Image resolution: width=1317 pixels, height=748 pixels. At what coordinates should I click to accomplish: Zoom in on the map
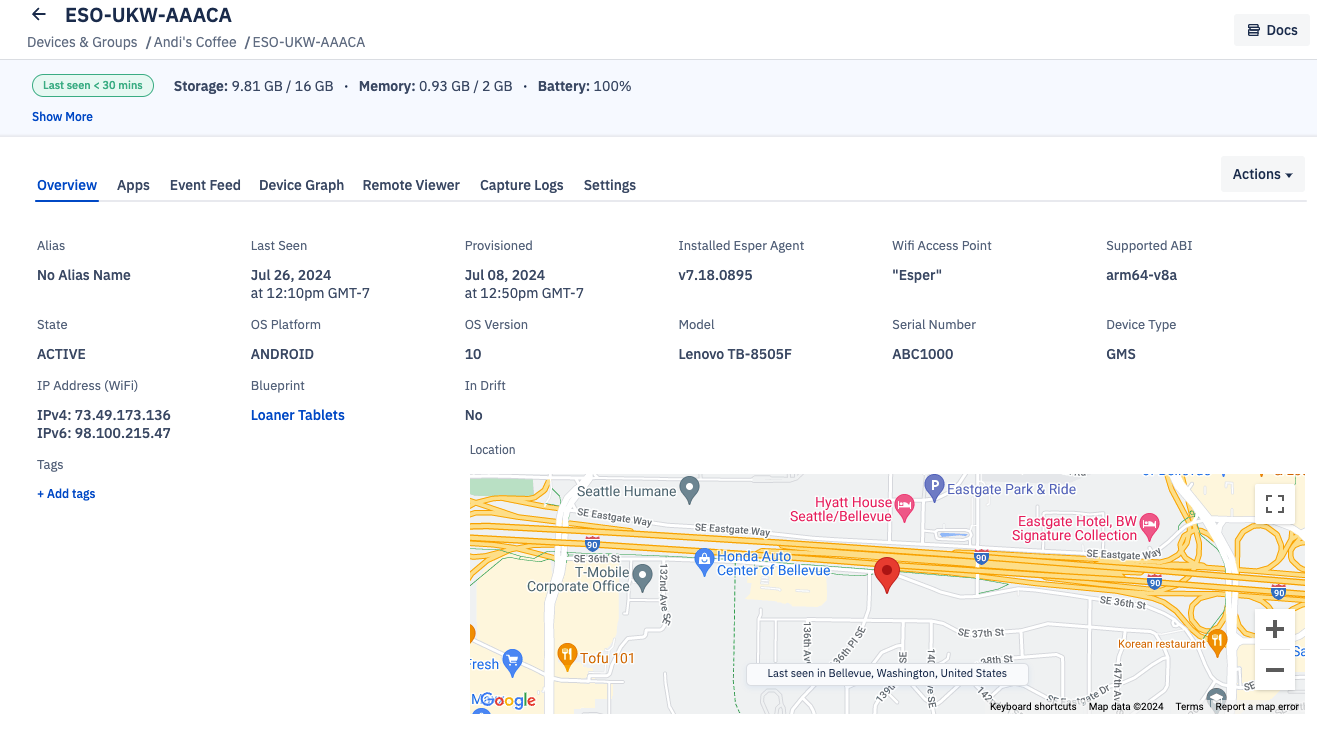click(1275, 630)
